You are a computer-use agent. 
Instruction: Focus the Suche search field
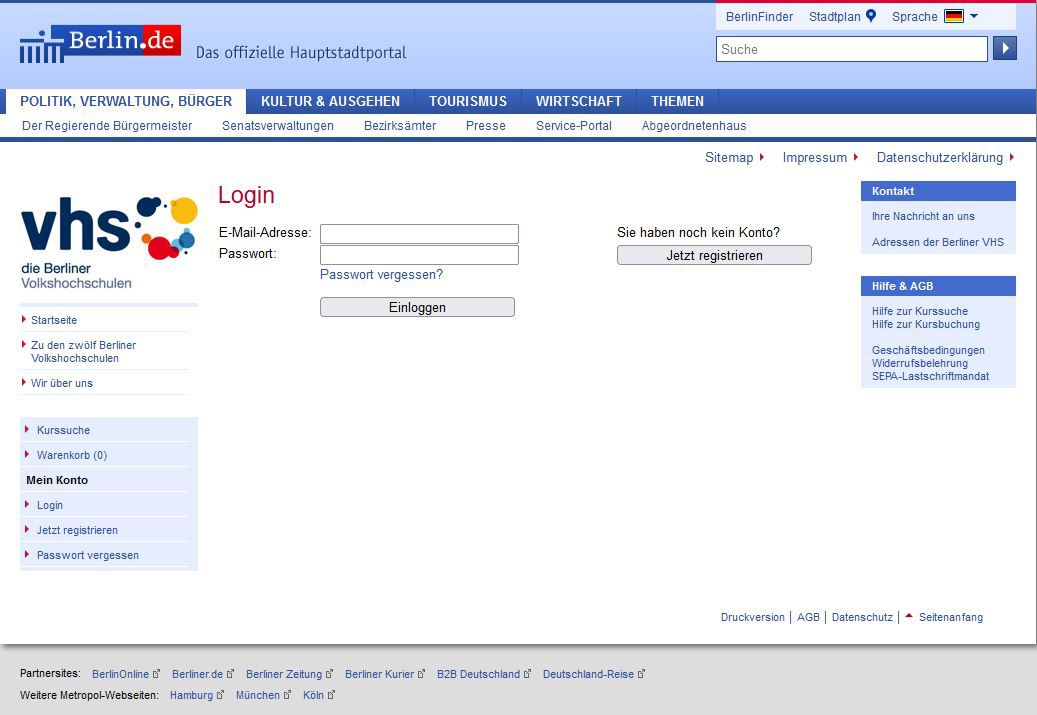[x=852, y=49]
